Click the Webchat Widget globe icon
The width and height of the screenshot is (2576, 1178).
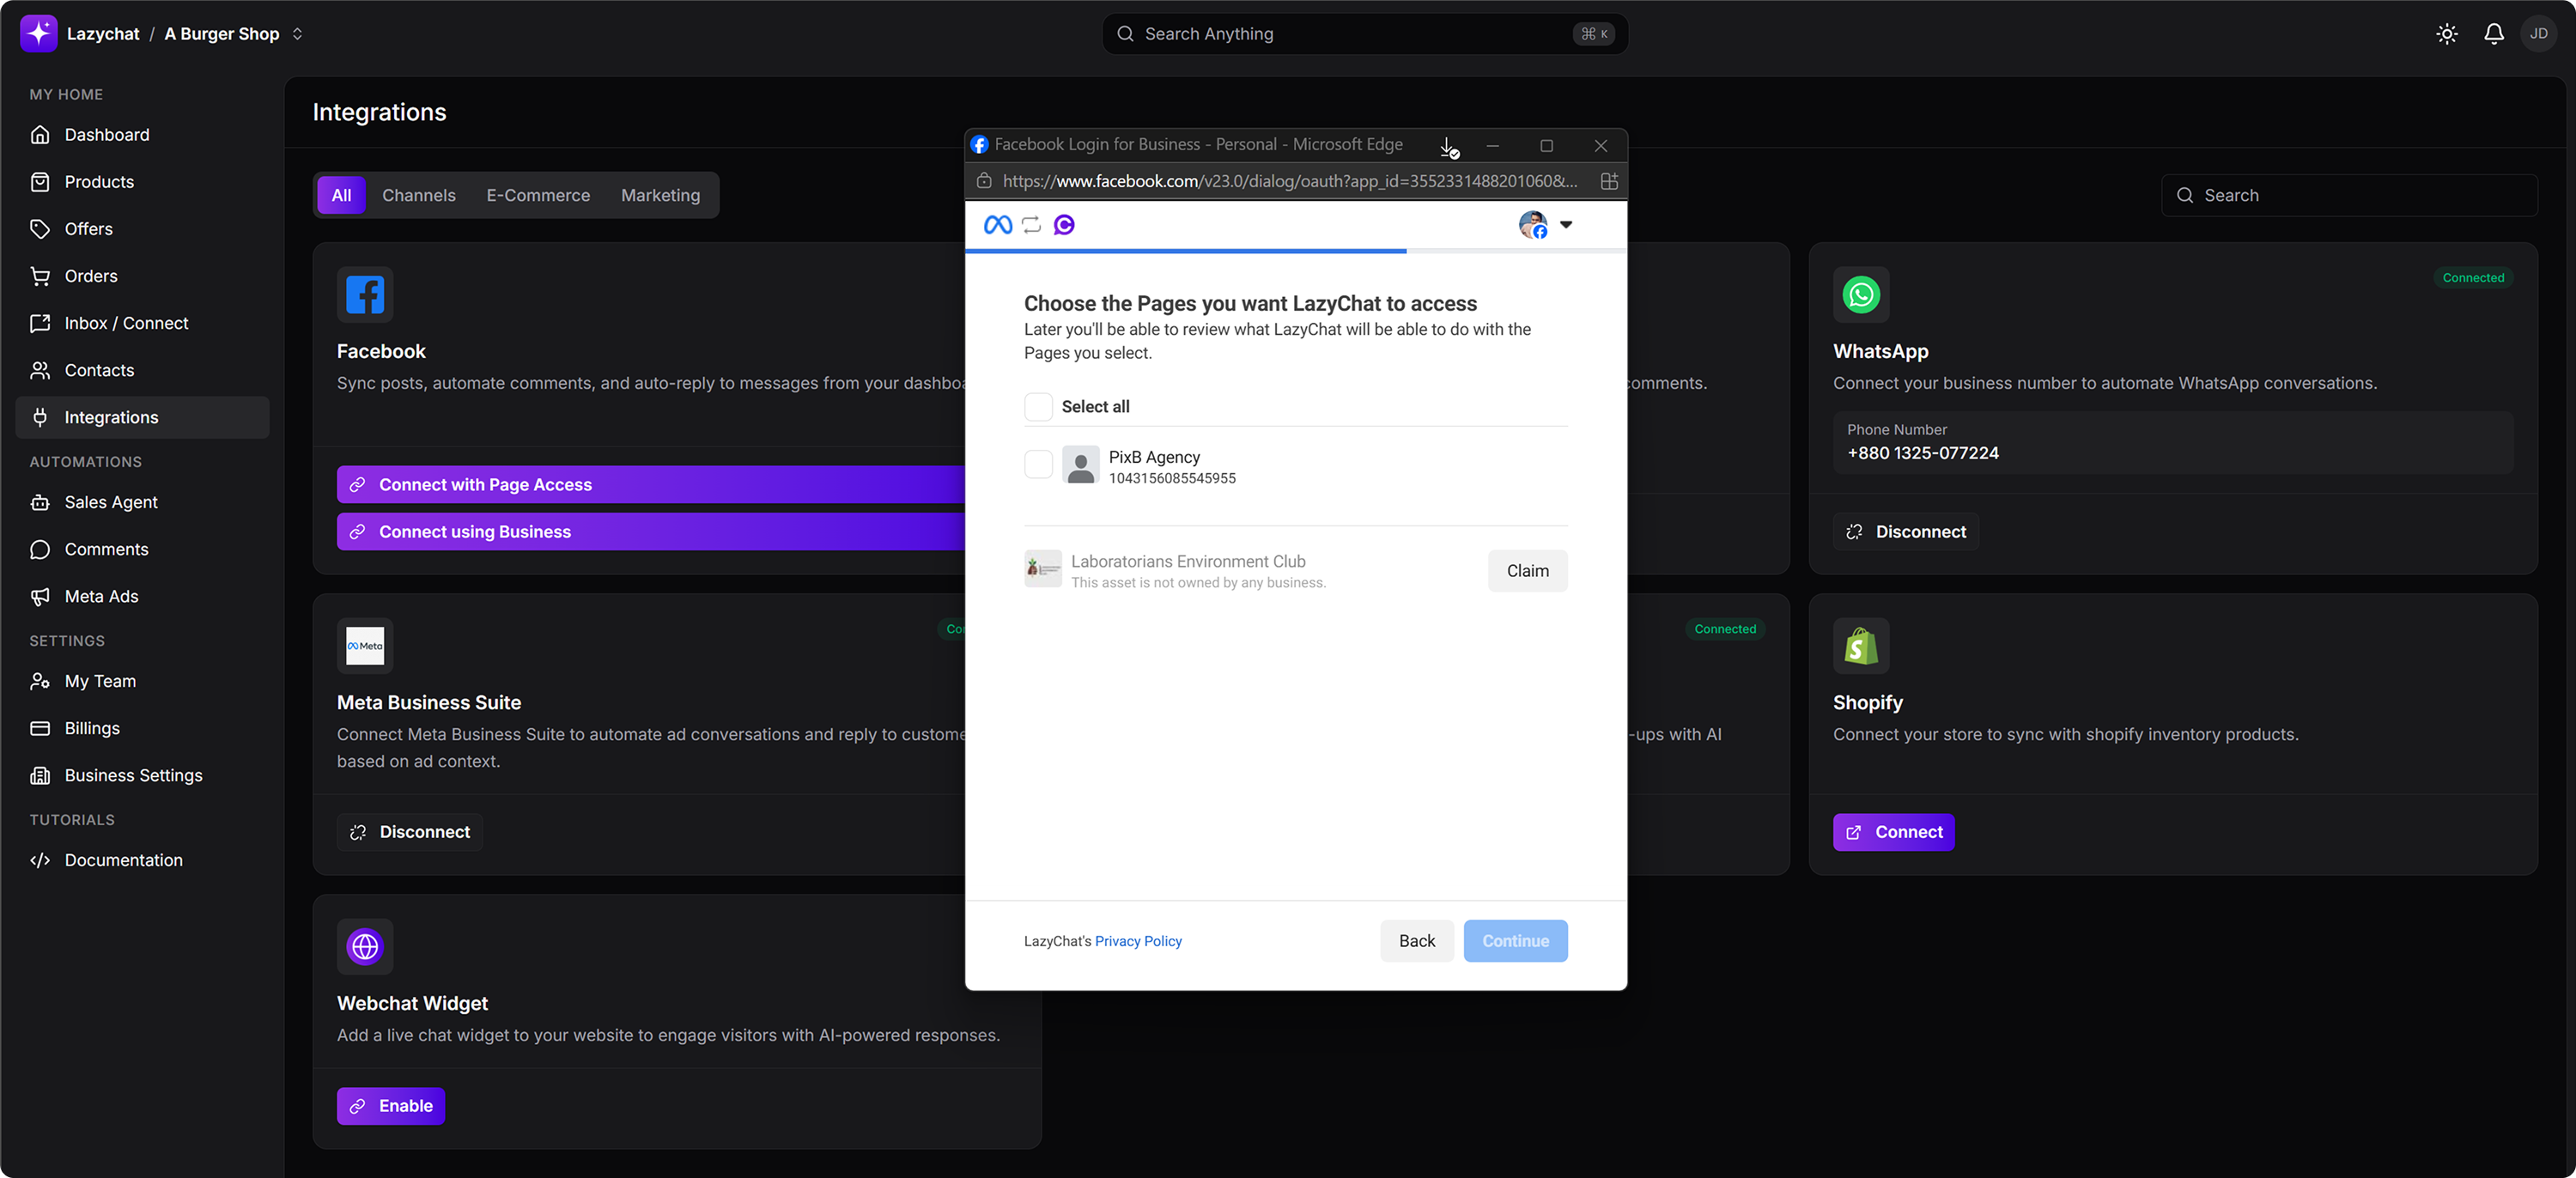(x=365, y=946)
